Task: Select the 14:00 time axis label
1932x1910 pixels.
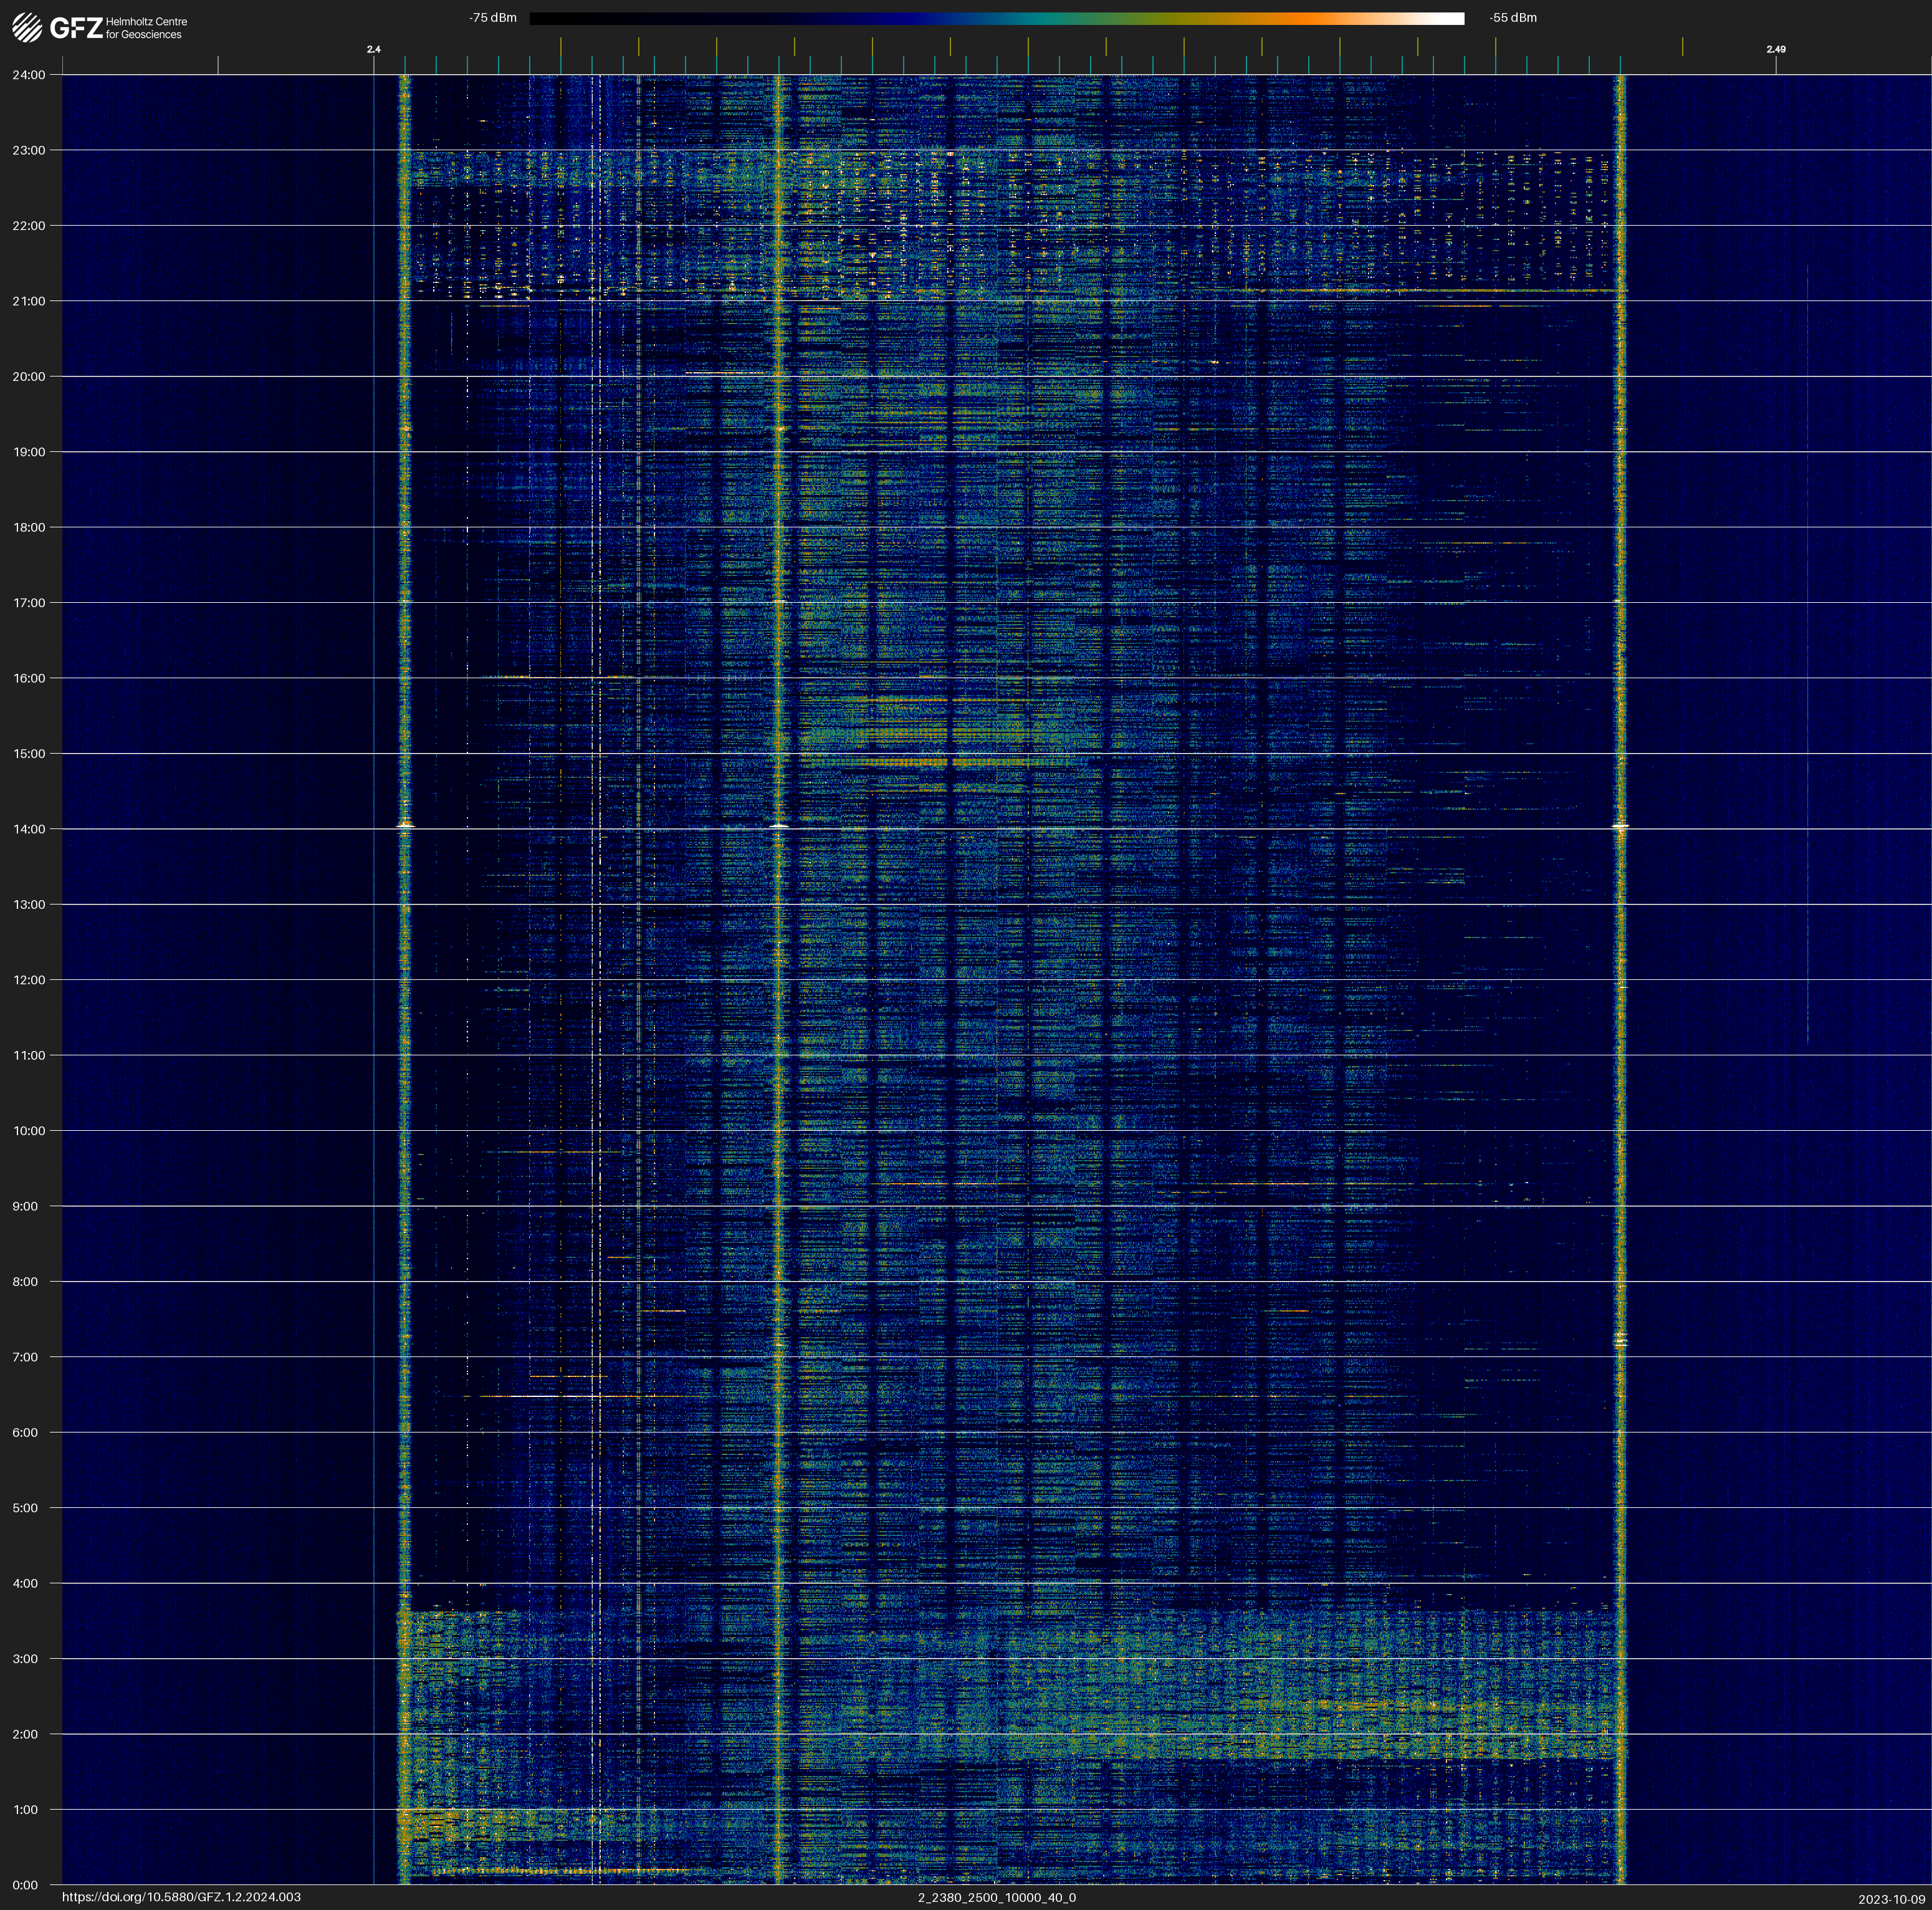Action: coord(29,829)
